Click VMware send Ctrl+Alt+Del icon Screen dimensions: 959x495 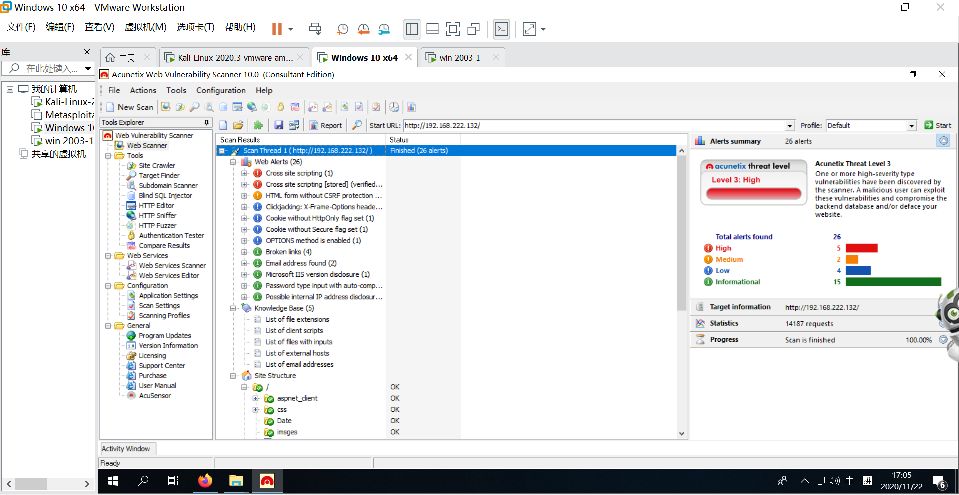(315, 29)
